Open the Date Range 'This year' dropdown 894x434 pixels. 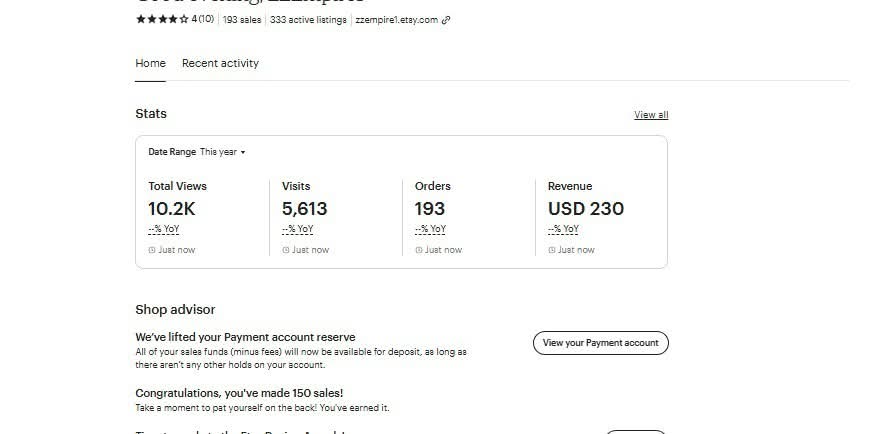[222, 152]
